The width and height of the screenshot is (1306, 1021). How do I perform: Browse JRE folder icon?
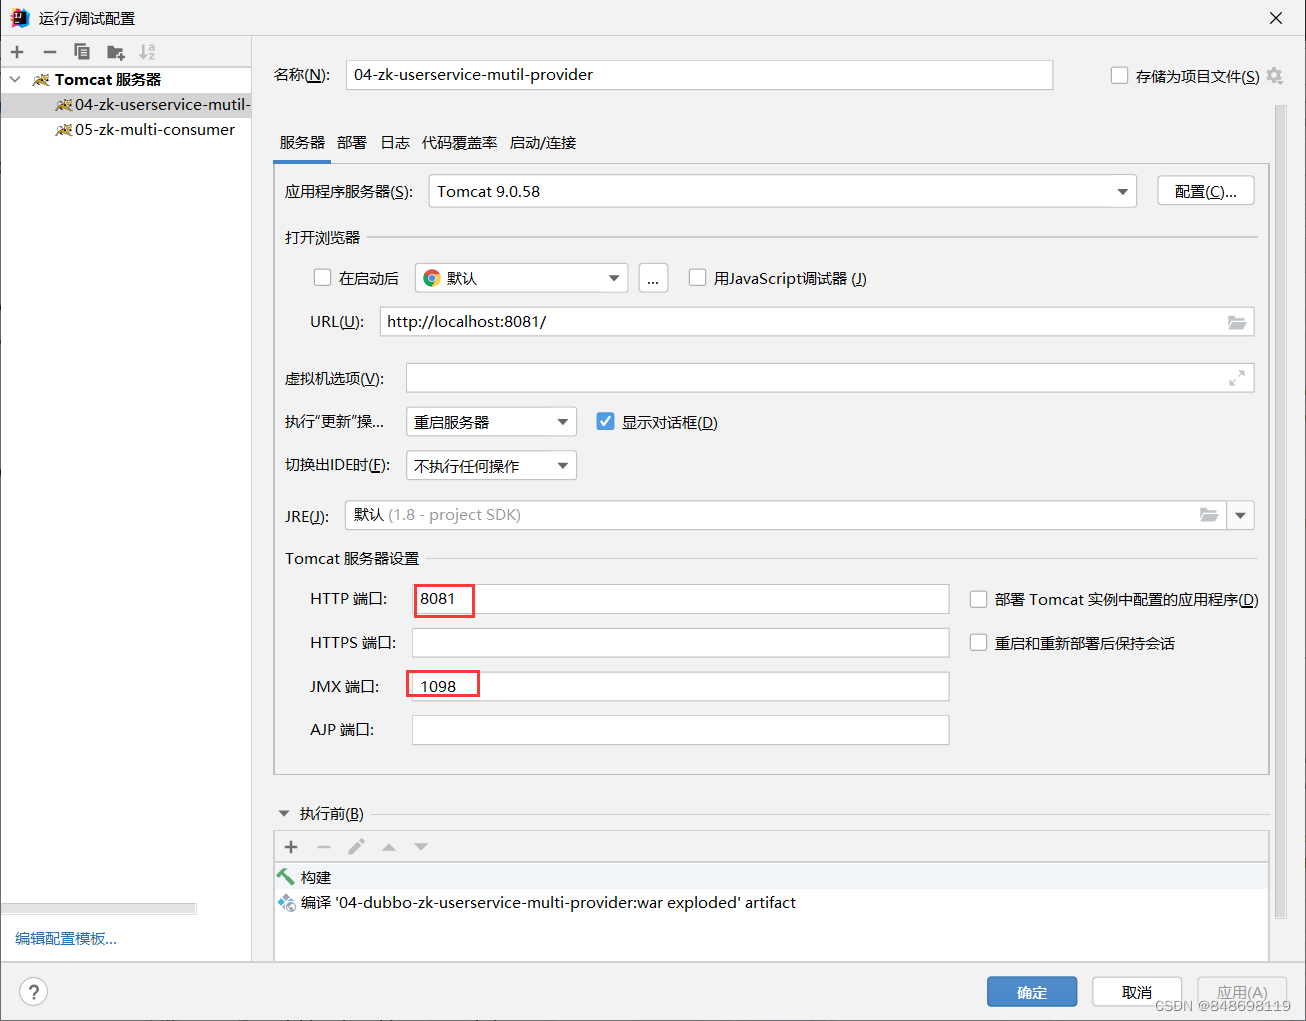point(1209,515)
